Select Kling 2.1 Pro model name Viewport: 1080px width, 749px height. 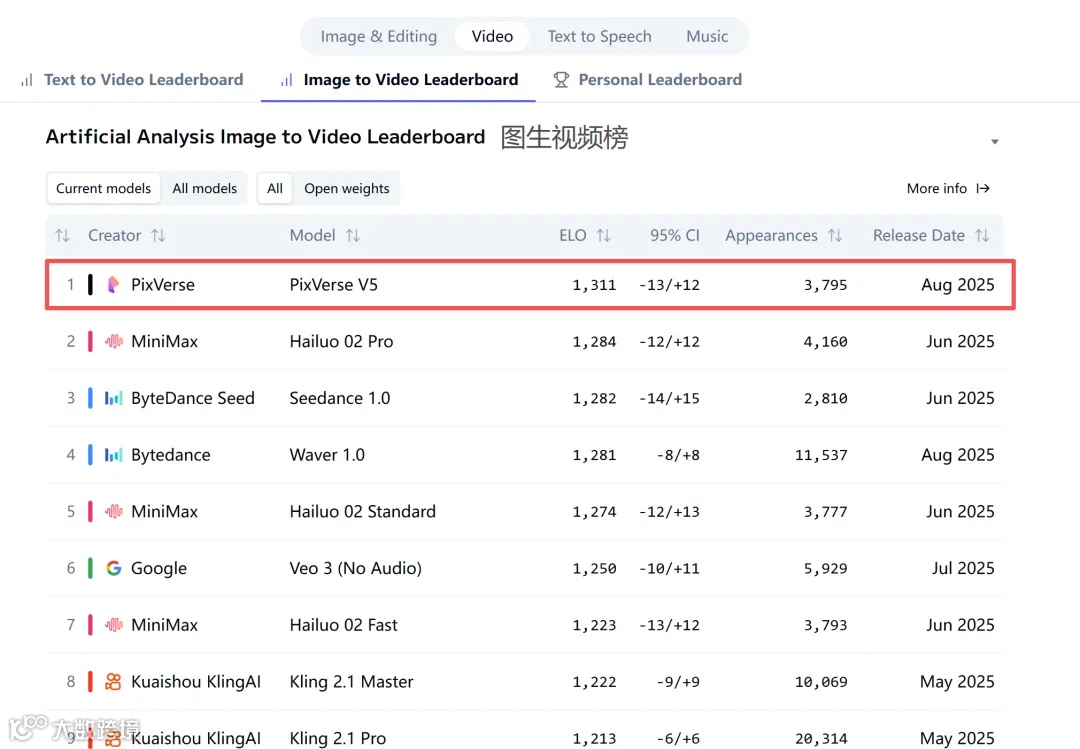pos(338,738)
